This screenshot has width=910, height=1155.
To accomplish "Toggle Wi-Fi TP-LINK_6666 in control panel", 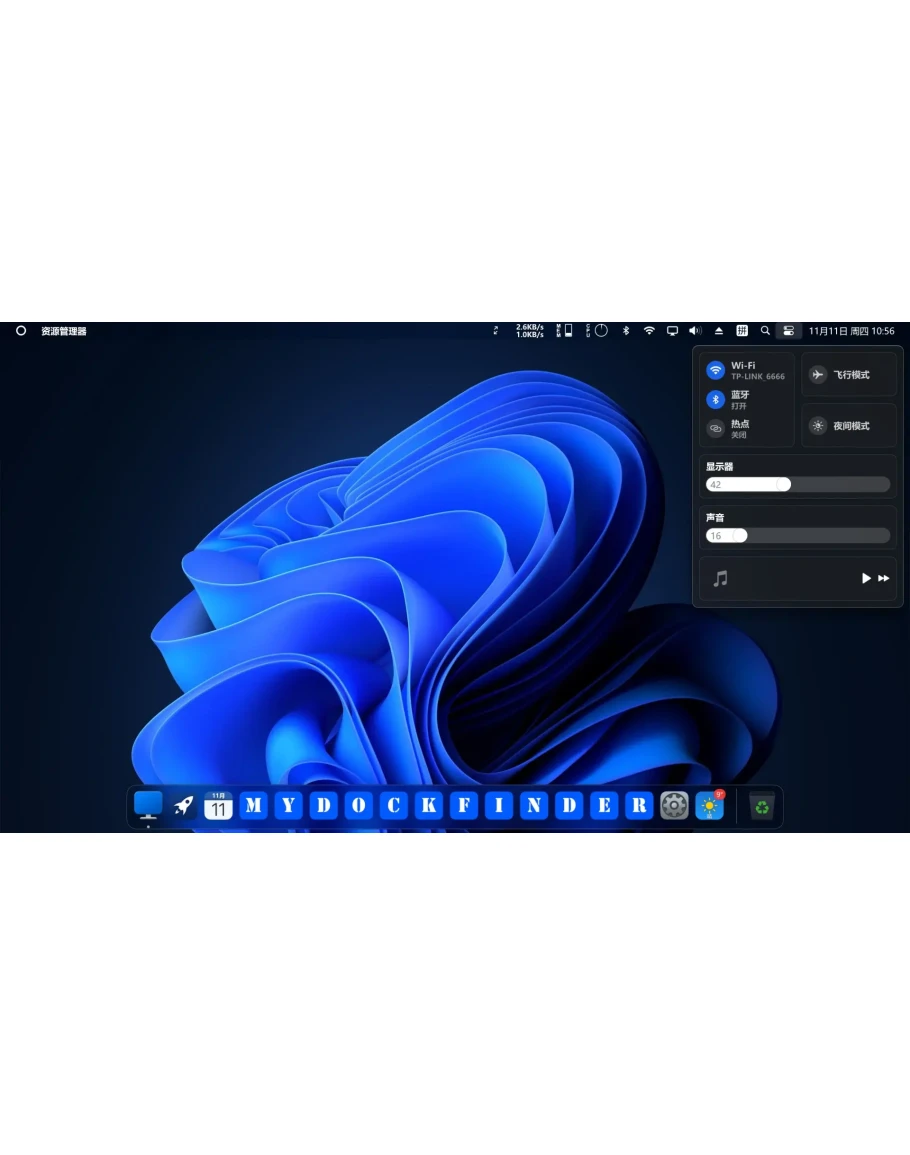I will pyautogui.click(x=716, y=371).
